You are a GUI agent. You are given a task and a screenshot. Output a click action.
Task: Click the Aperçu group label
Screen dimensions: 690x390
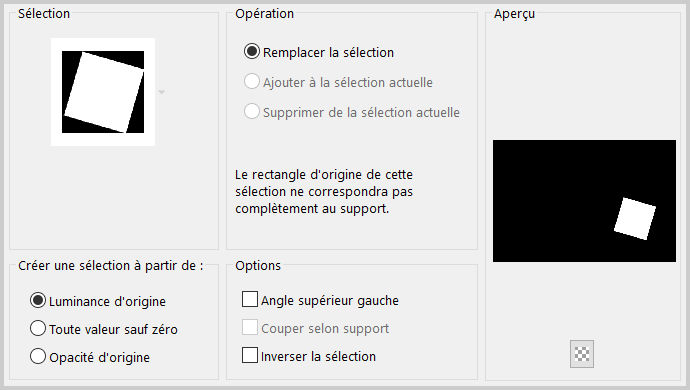click(x=514, y=14)
